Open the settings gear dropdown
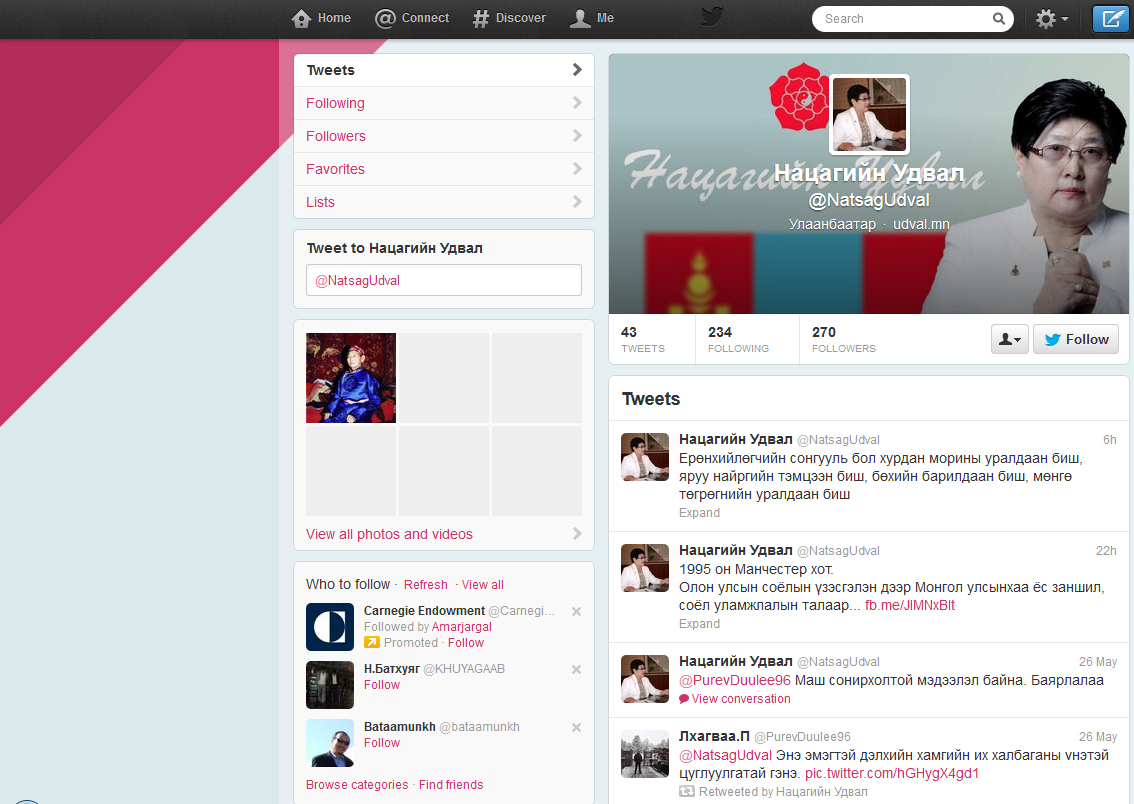The height and width of the screenshot is (804, 1134). pos(1051,18)
